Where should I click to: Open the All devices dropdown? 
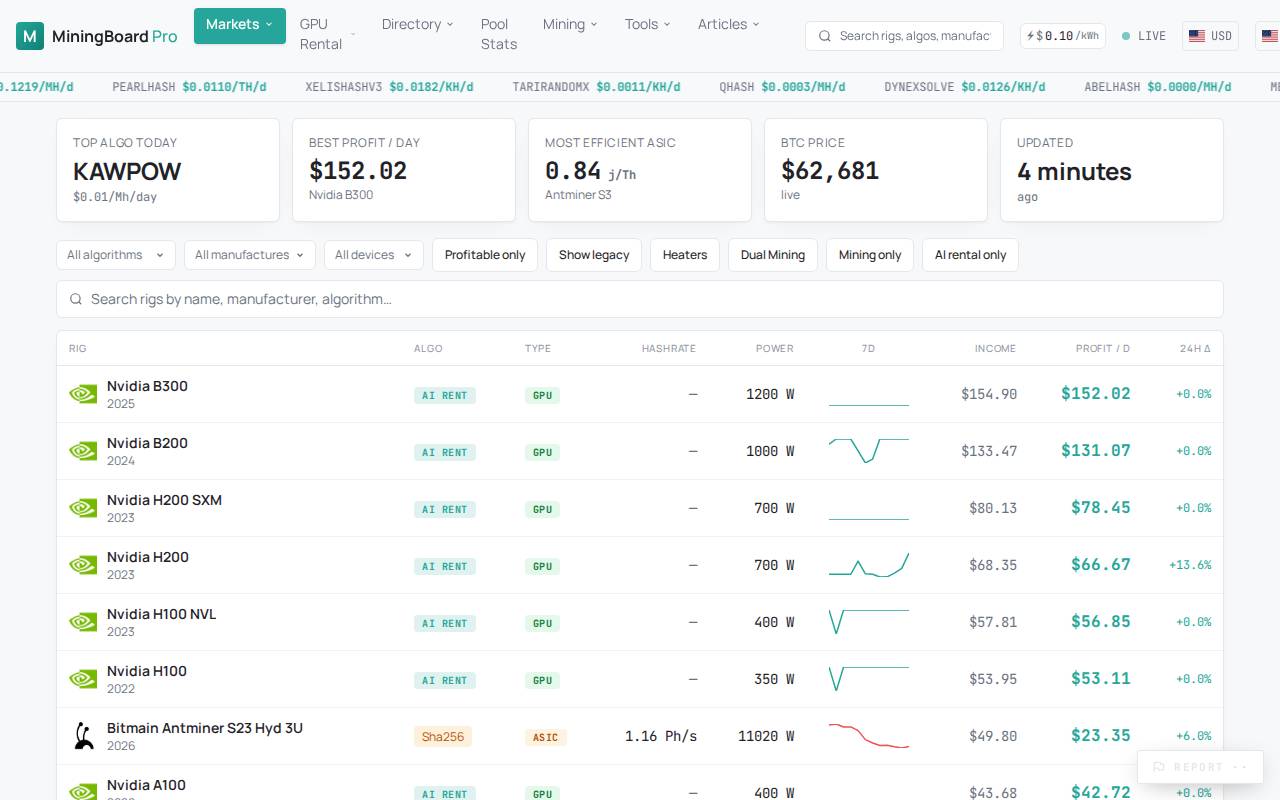pyautogui.click(x=374, y=255)
